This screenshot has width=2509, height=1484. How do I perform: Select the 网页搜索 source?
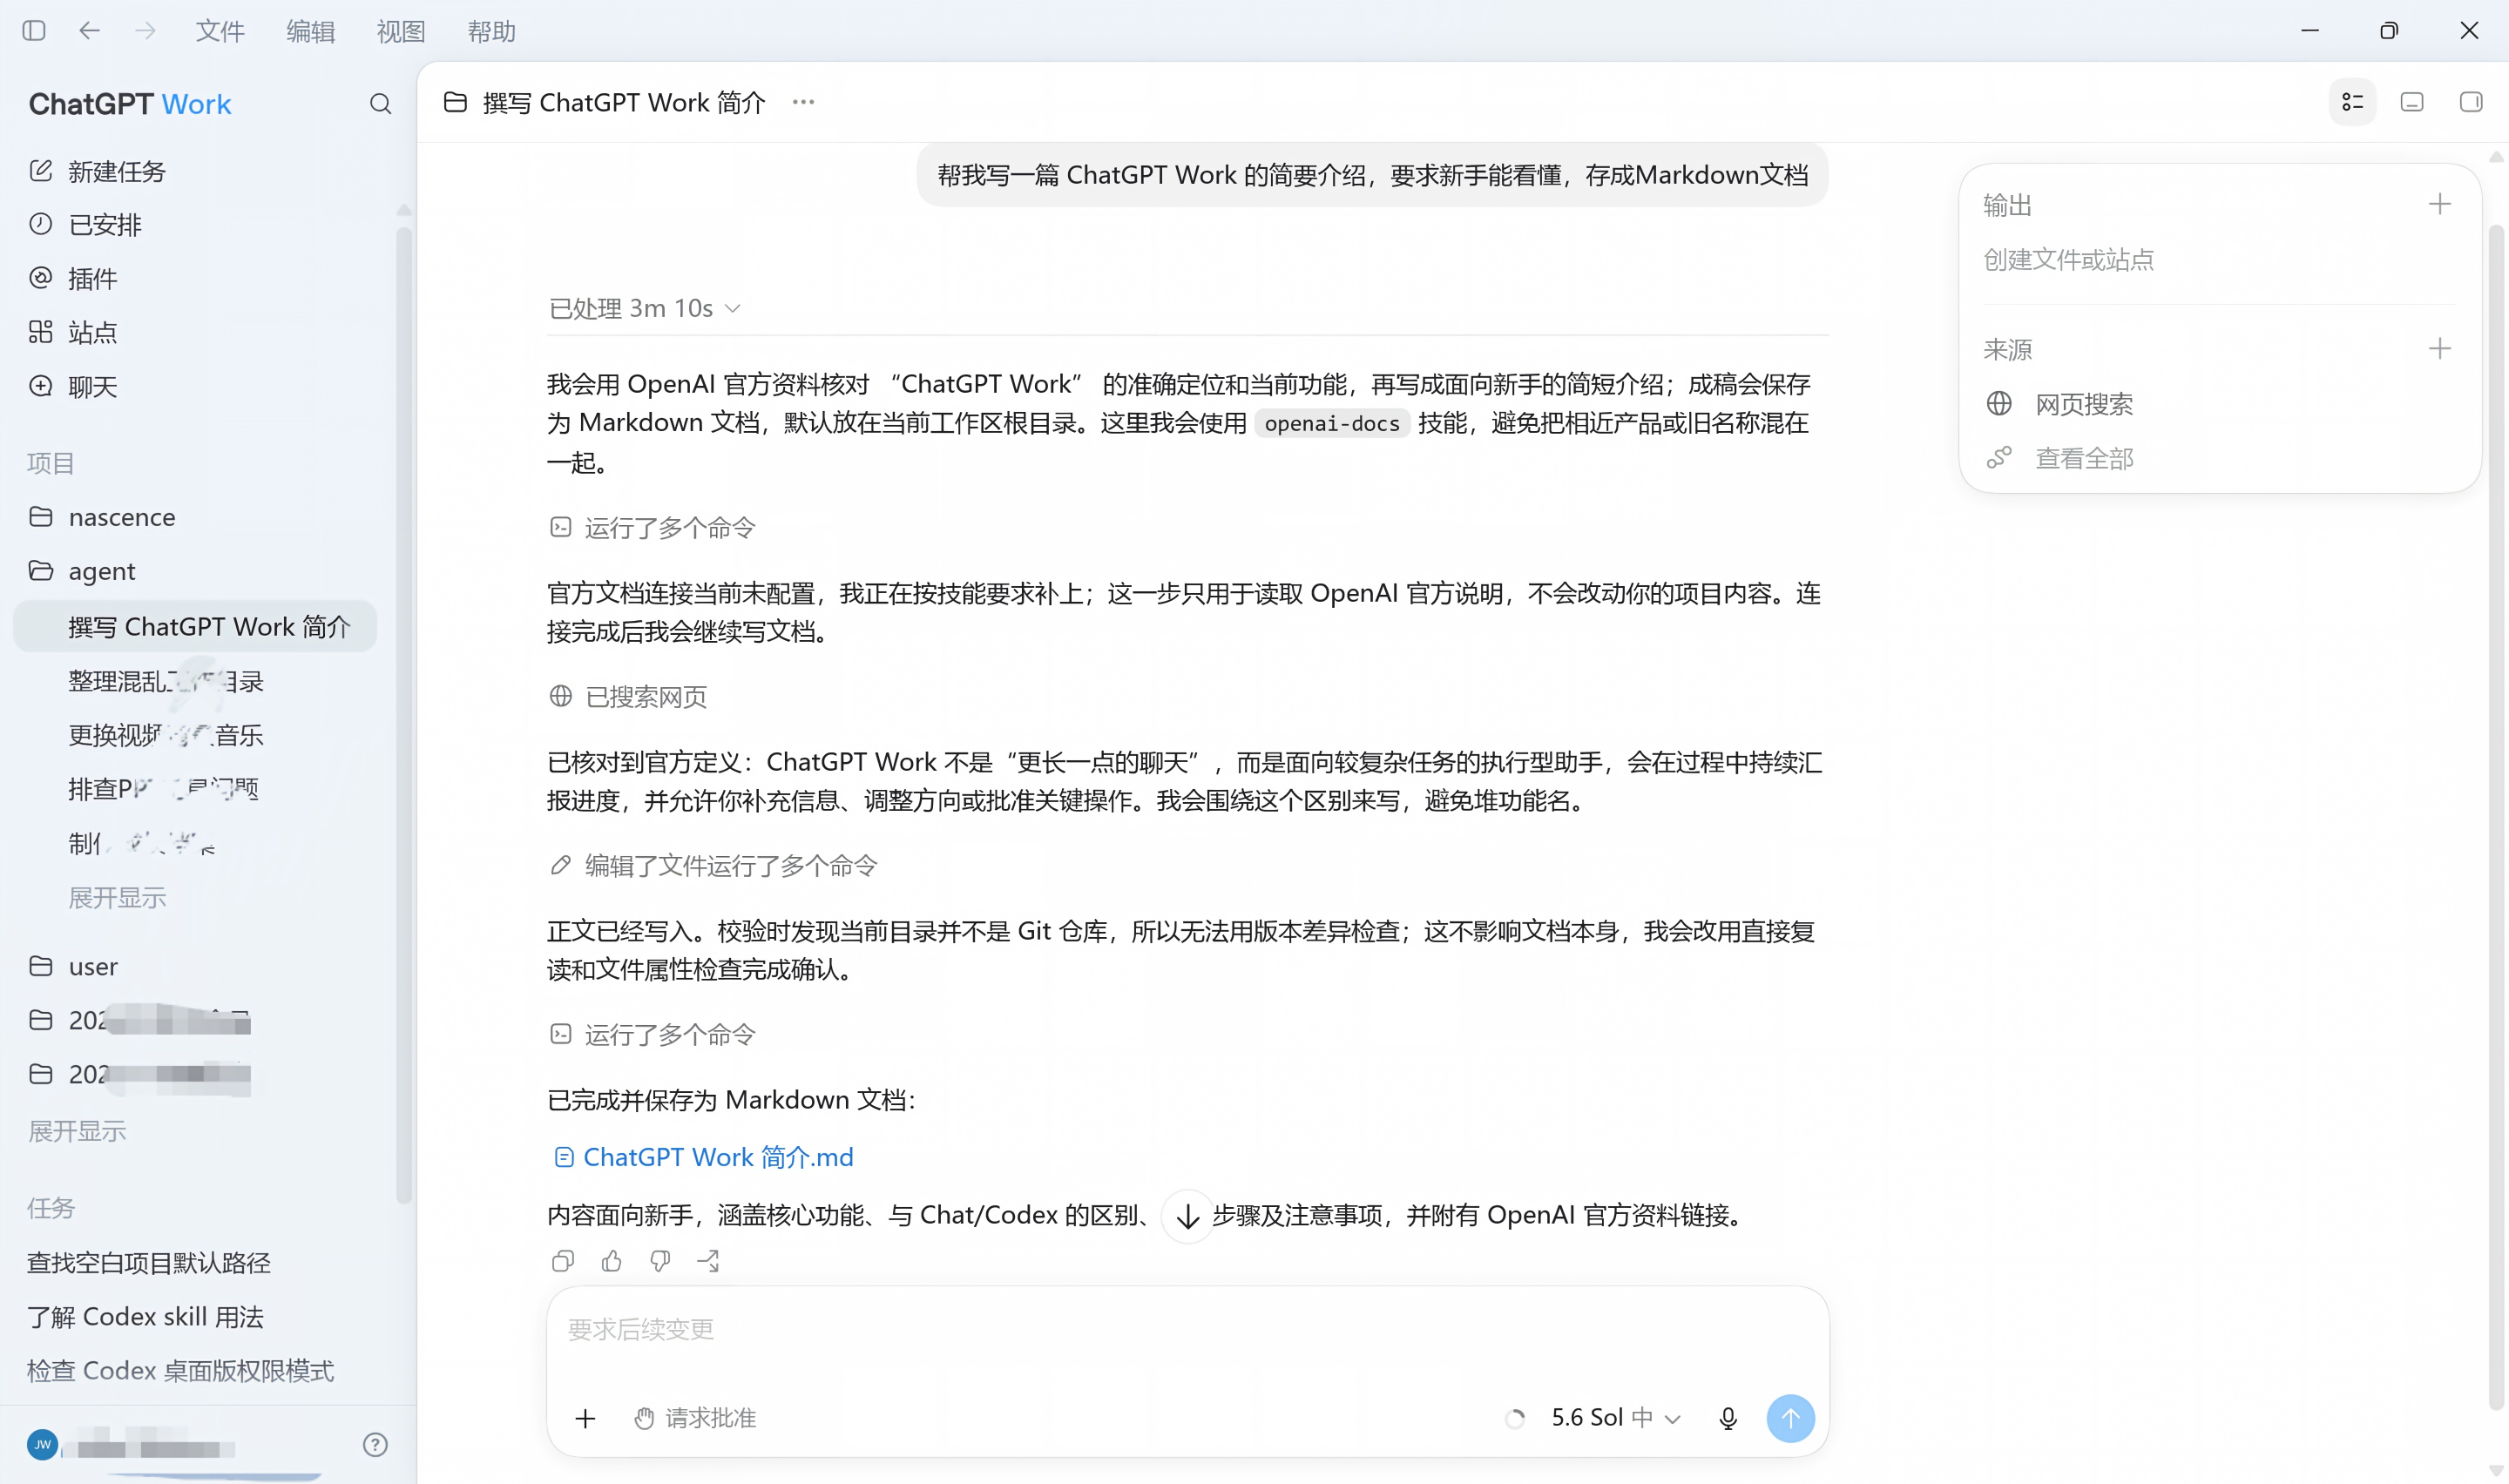[x=2061, y=404]
